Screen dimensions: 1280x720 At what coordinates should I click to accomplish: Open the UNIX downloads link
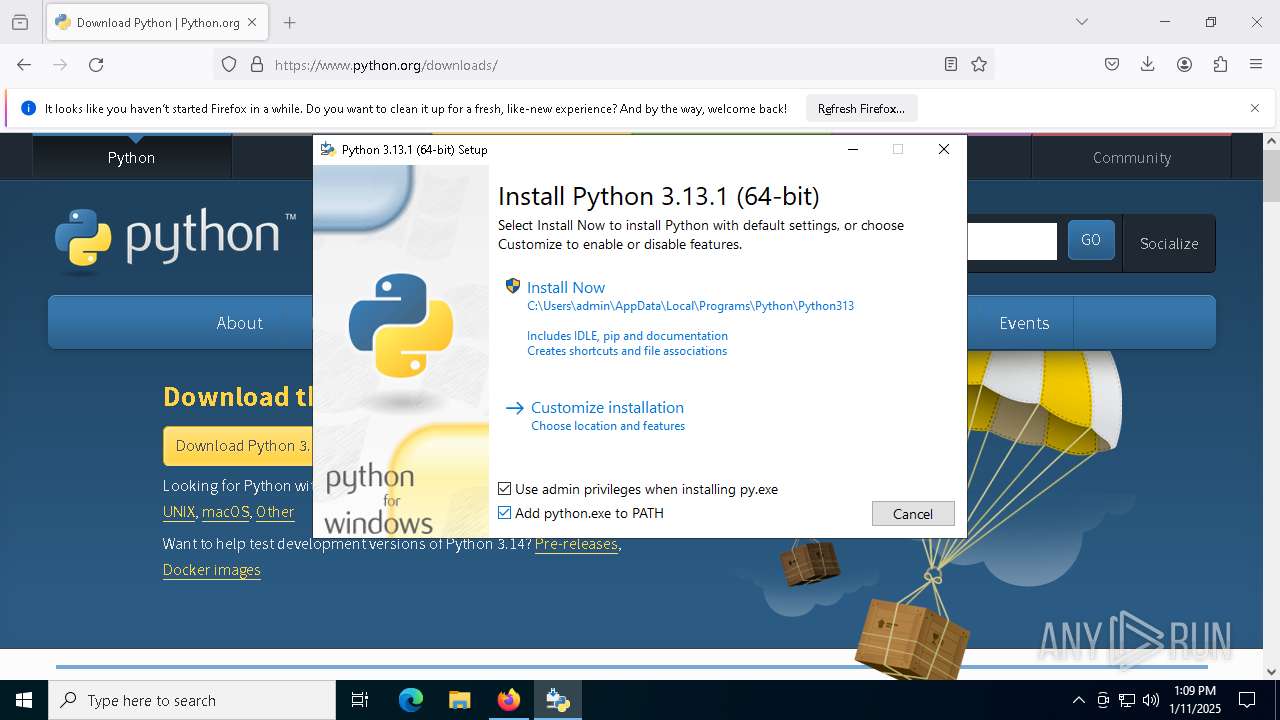pyautogui.click(x=179, y=512)
